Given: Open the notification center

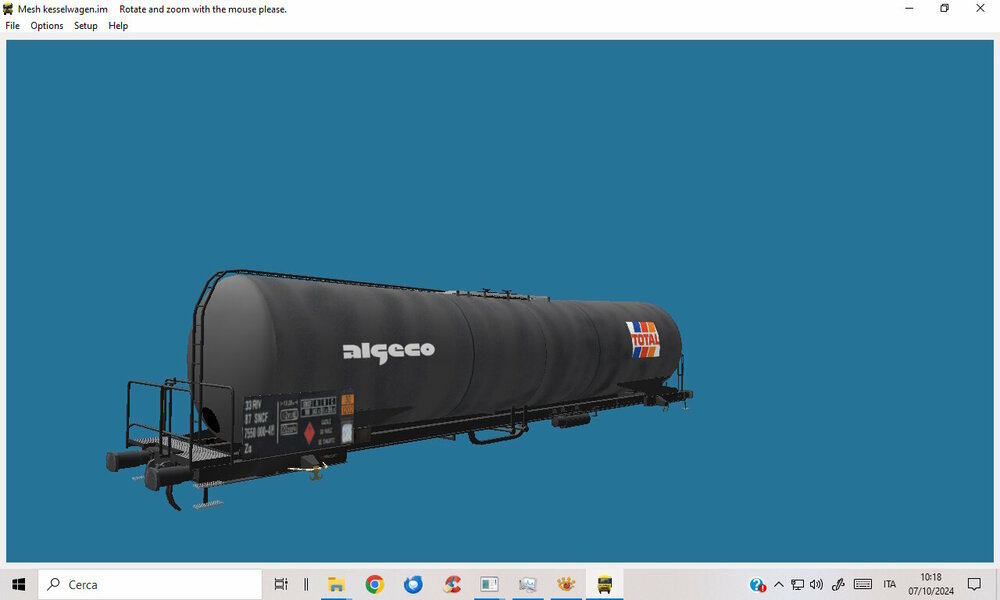Looking at the screenshot, I should pos(974,584).
